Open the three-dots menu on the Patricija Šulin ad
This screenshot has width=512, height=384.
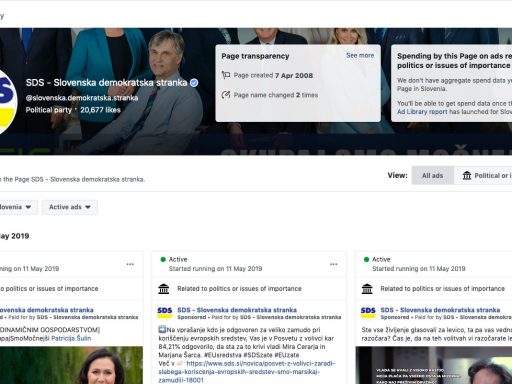coord(130,264)
